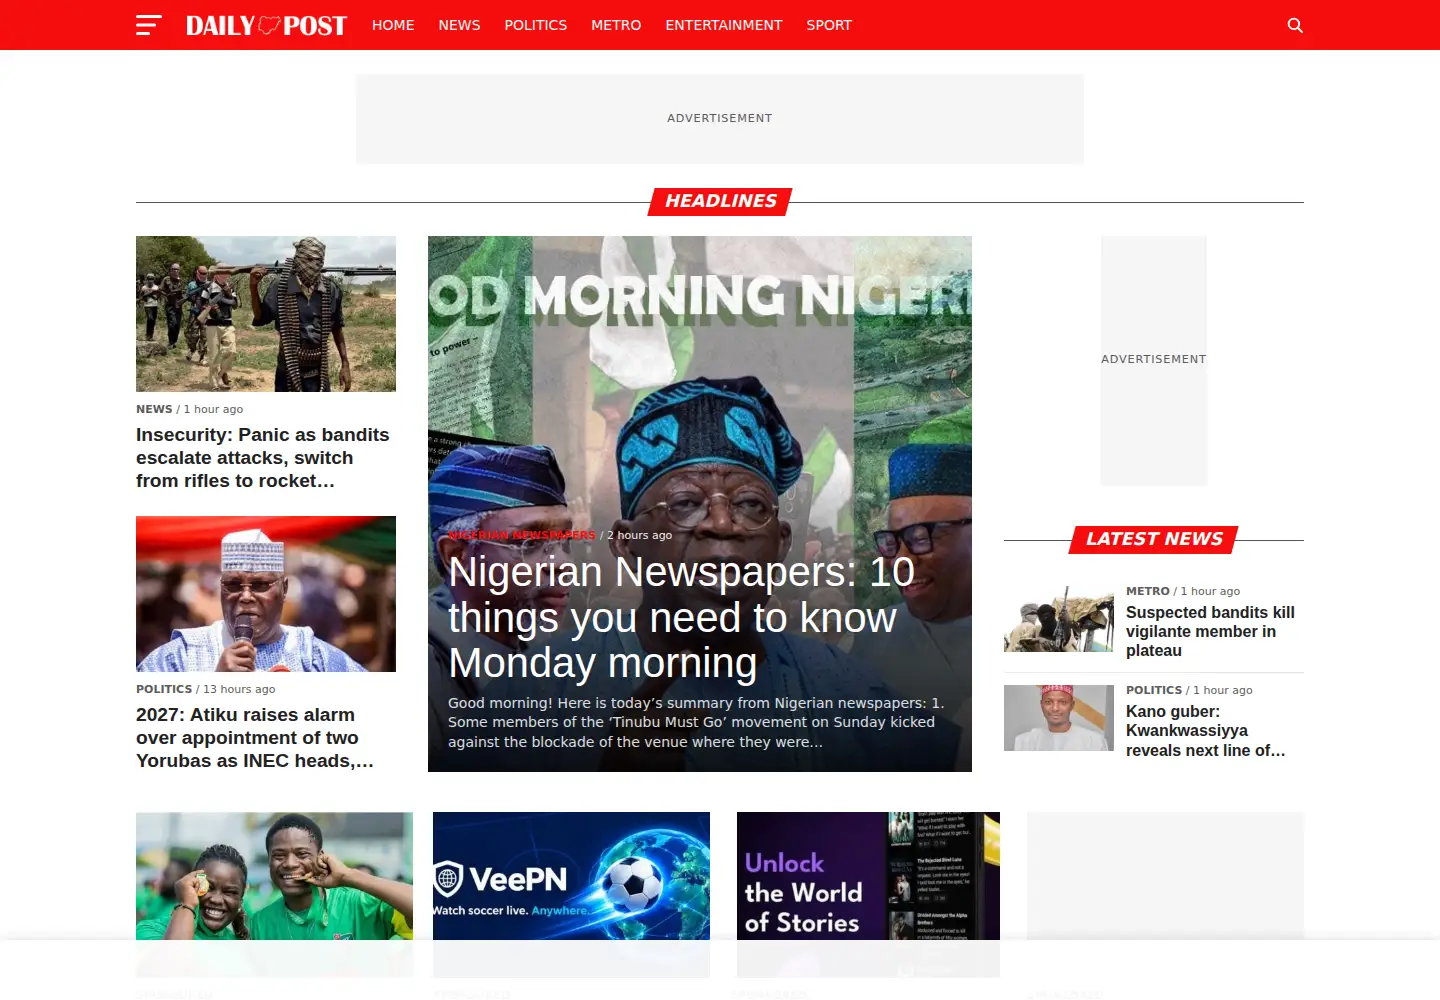Click the POLITICS tag above Kano guber
1440x1000 pixels.
[x=1154, y=690]
